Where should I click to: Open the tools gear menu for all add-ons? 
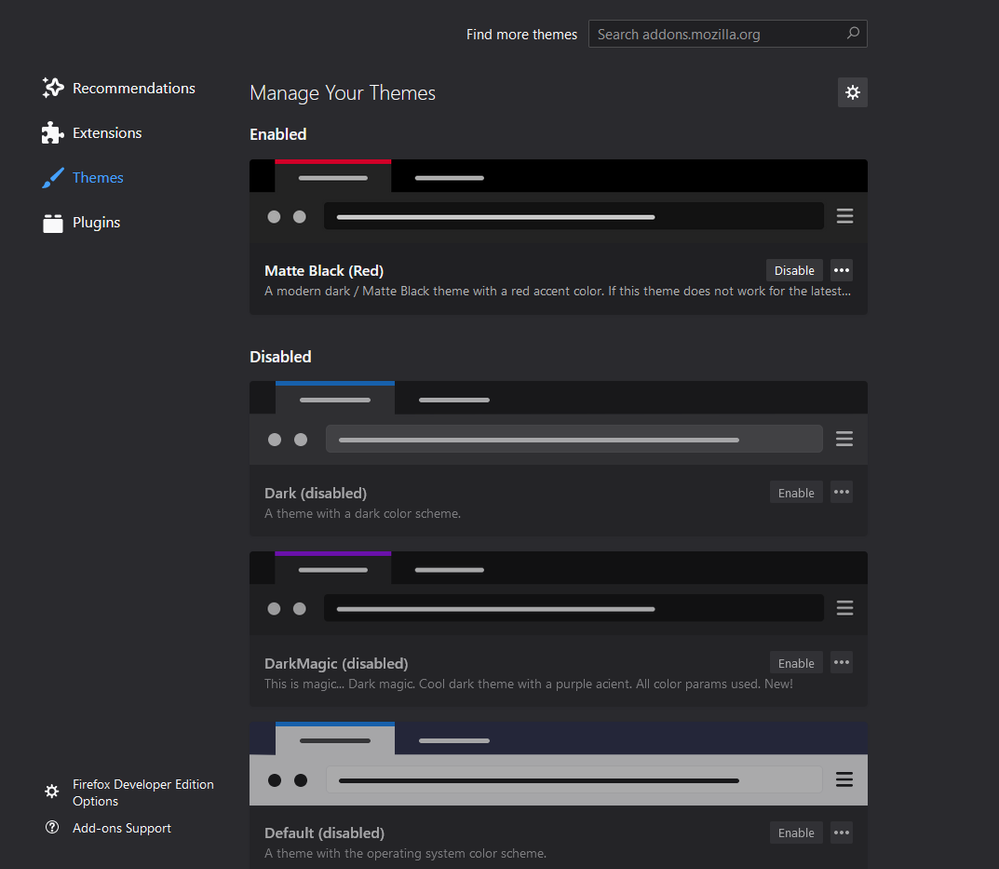click(x=852, y=92)
